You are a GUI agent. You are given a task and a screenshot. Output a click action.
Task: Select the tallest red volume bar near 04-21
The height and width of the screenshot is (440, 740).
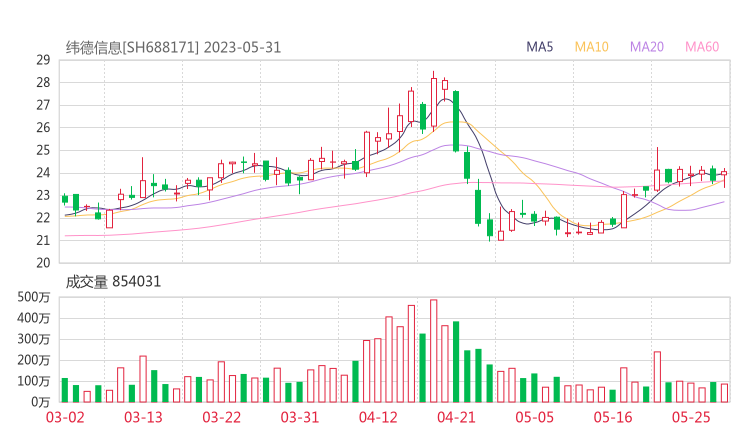click(x=434, y=351)
